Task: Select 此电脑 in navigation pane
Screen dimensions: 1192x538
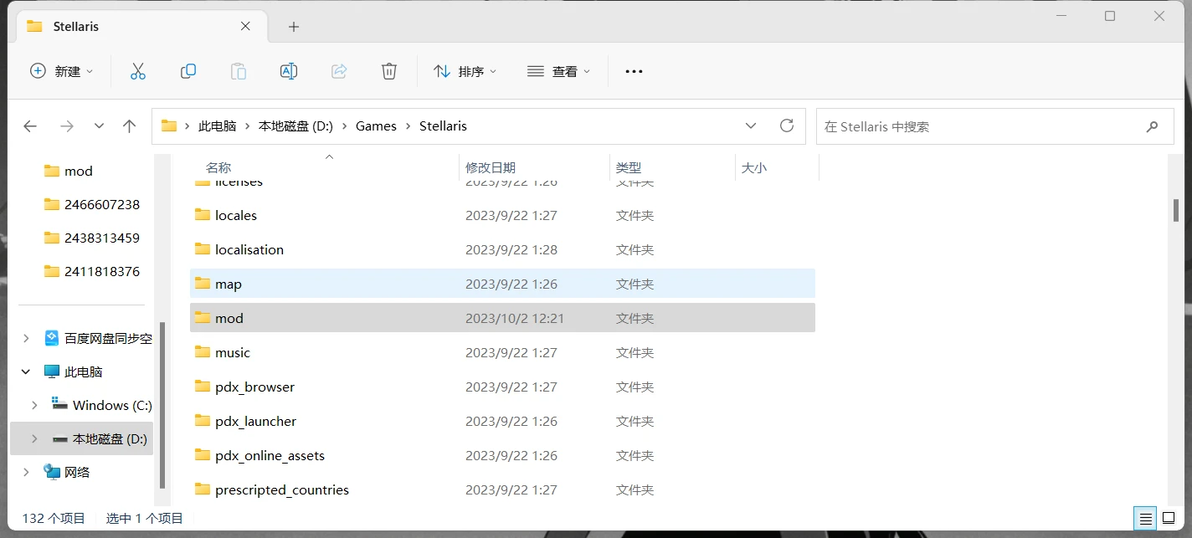Action: 74,372
